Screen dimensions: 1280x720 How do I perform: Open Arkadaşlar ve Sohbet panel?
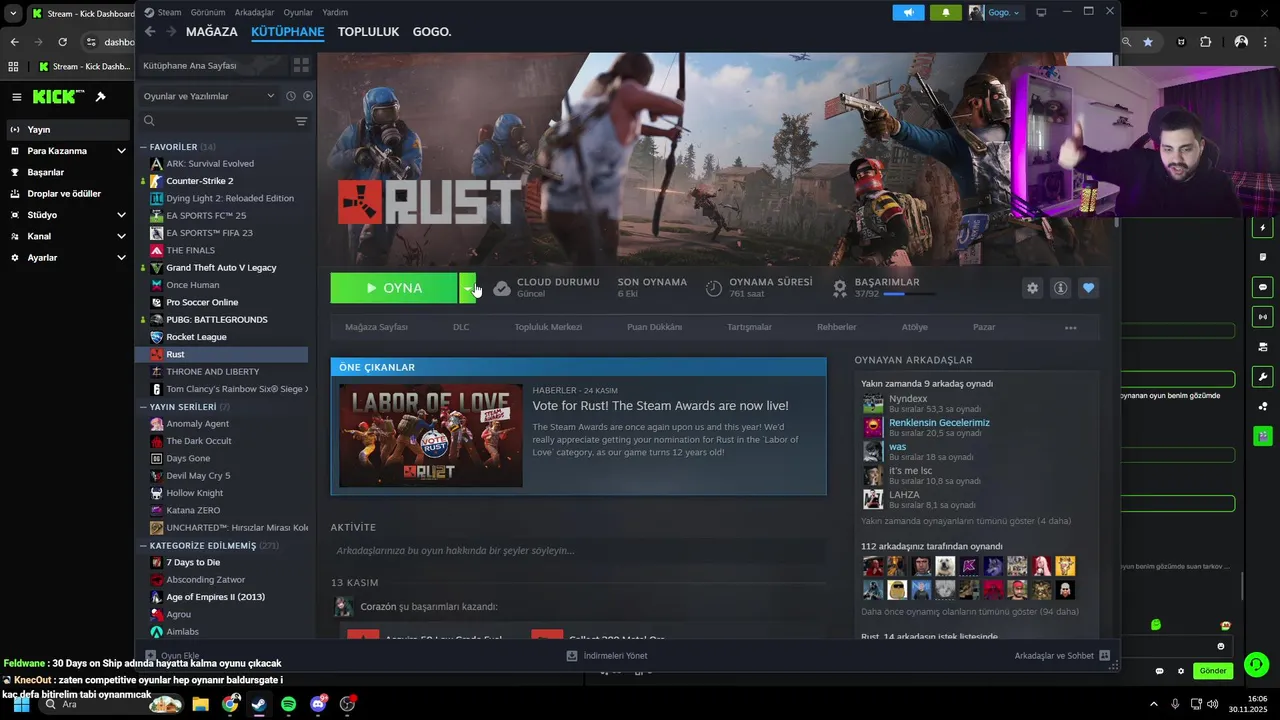(1062, 655)
